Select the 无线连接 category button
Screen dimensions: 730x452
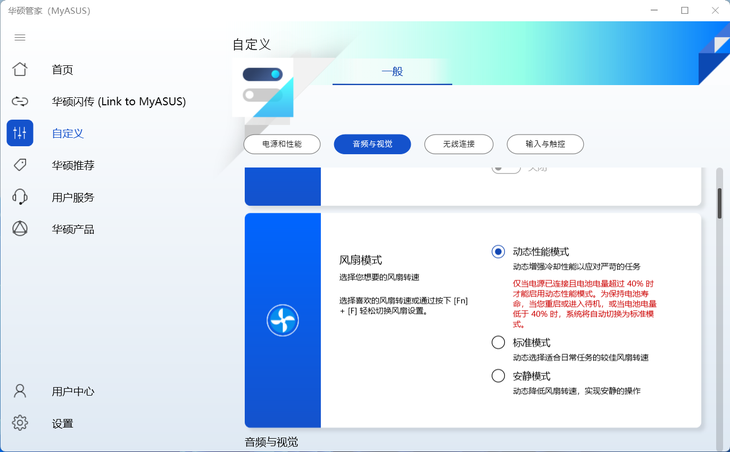(x=459, y=144)
